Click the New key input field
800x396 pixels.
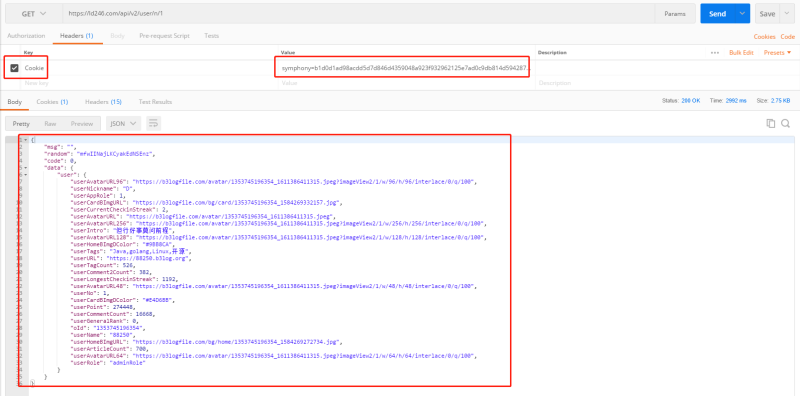click(x=148, y=83)
